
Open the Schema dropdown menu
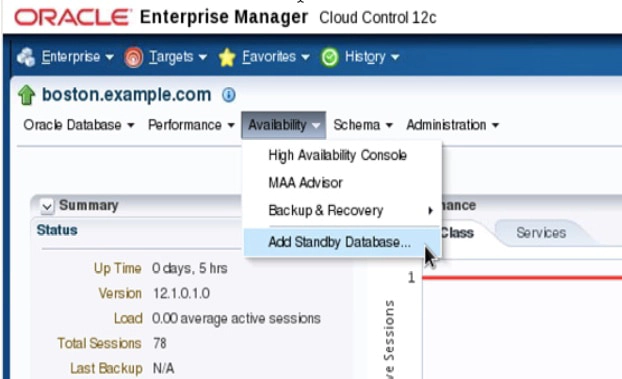[363, 125]
